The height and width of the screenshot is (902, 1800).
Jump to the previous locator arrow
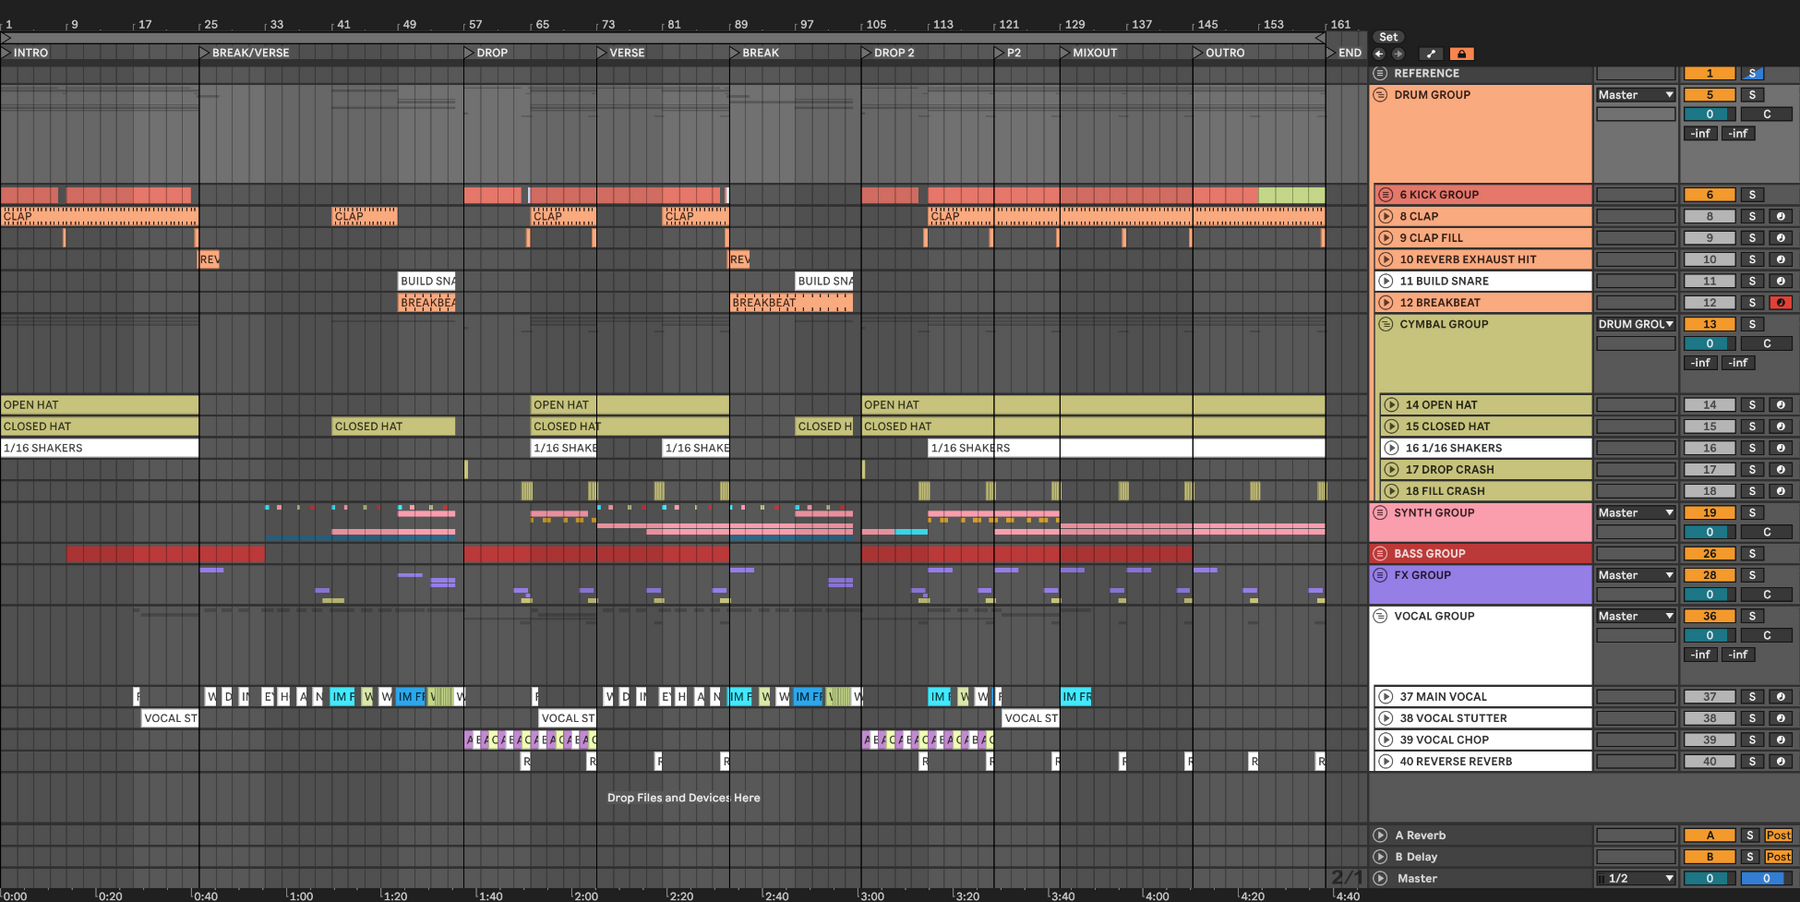(1379, 54)
